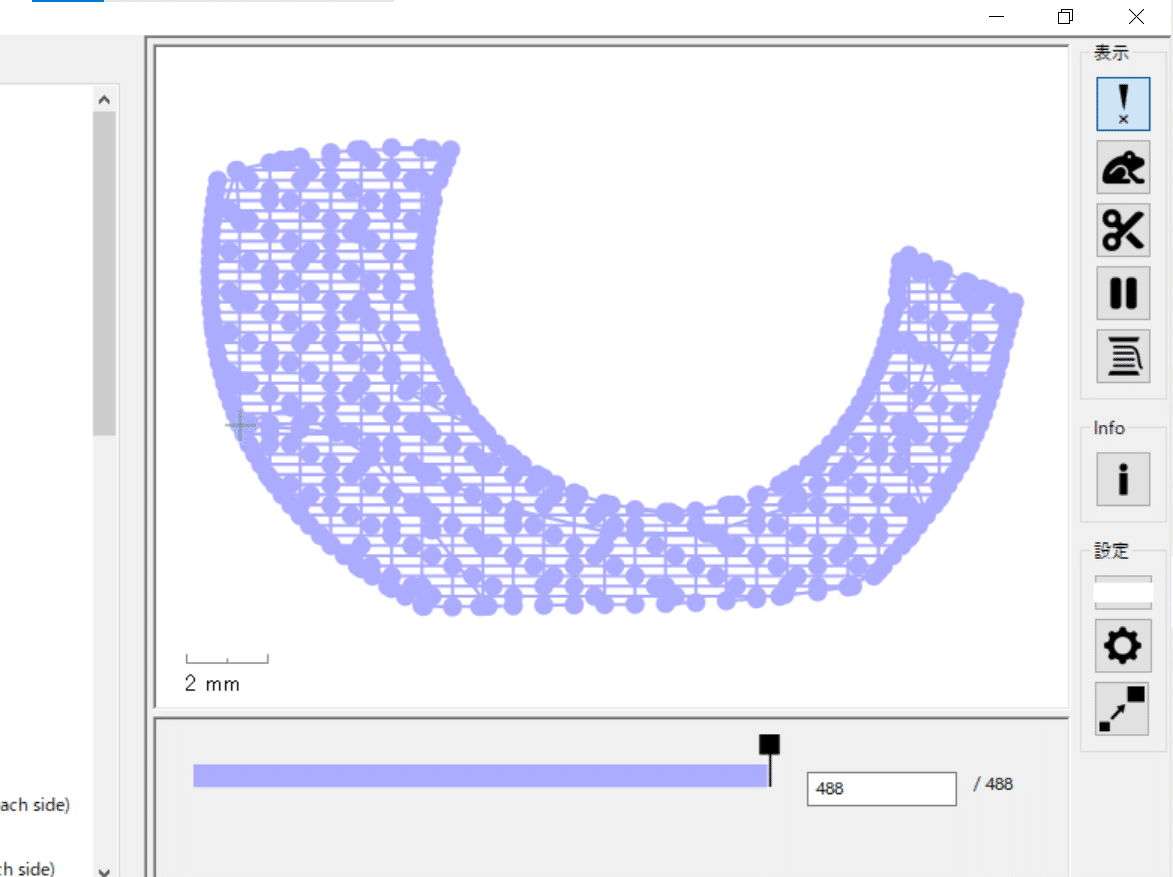Click the pause (stop) display icon

1123,293
